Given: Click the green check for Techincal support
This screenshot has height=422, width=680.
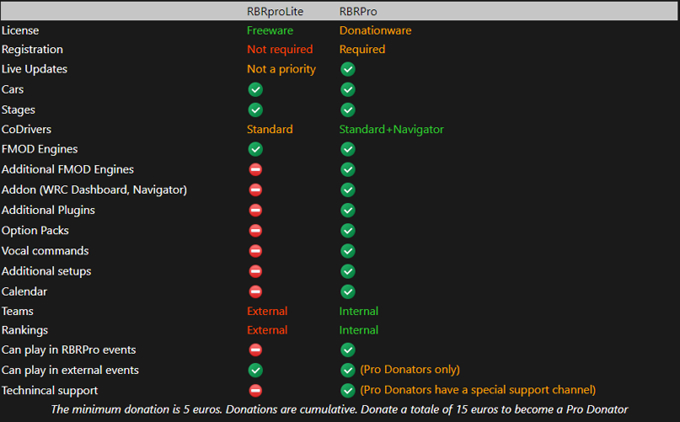Looking at the screenshot, I should [x=348, y=391].
